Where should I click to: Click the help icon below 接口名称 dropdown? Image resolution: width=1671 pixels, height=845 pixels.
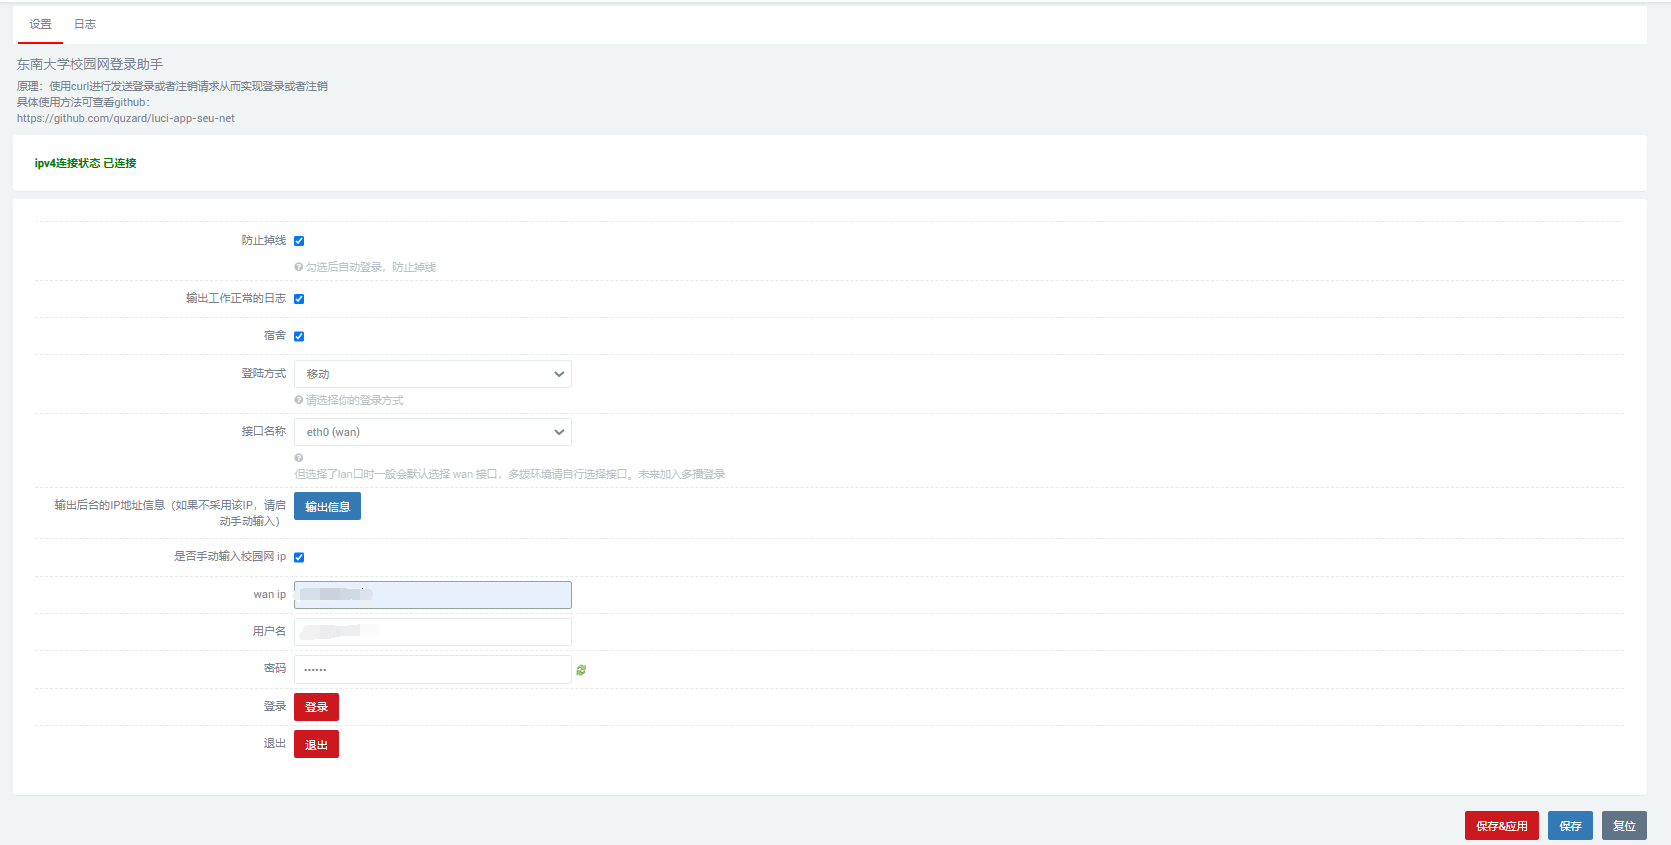tap(298, 458)
